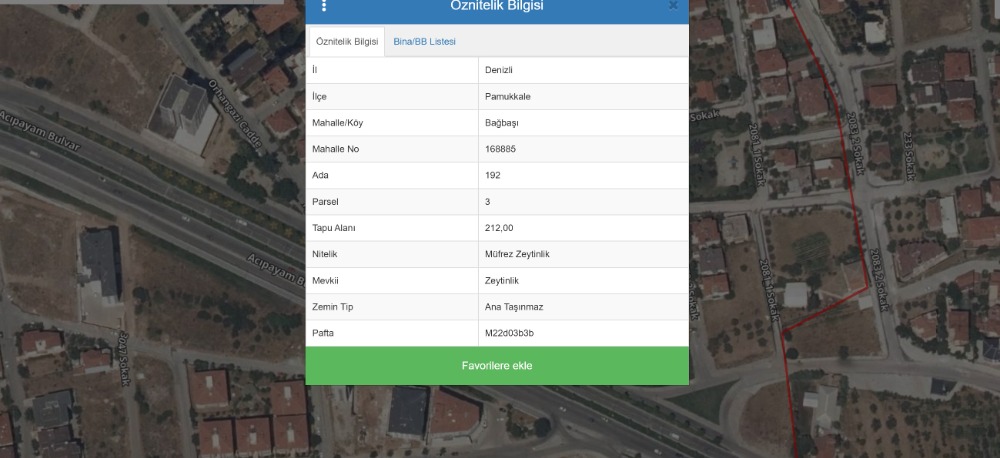Click the Favorilere ekle button
This screenshot has height=458, width=1000.
point(497,366)
